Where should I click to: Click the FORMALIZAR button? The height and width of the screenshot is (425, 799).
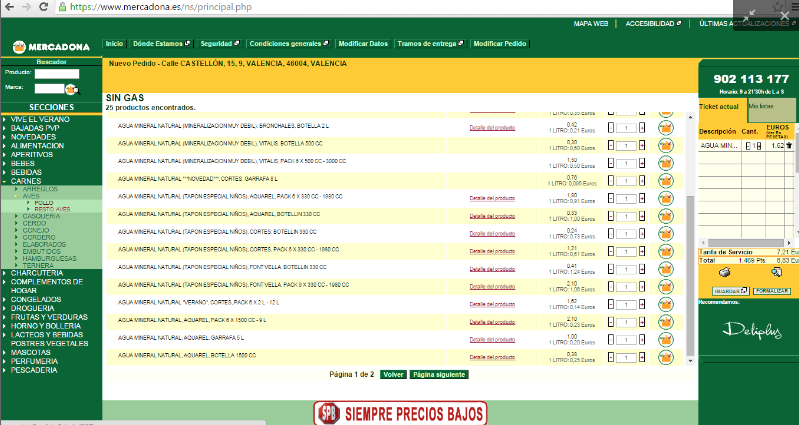coord(771,291)
